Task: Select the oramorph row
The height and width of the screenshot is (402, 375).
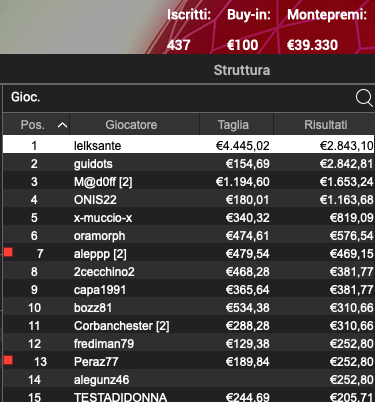Action: click(x=189, y=236)
